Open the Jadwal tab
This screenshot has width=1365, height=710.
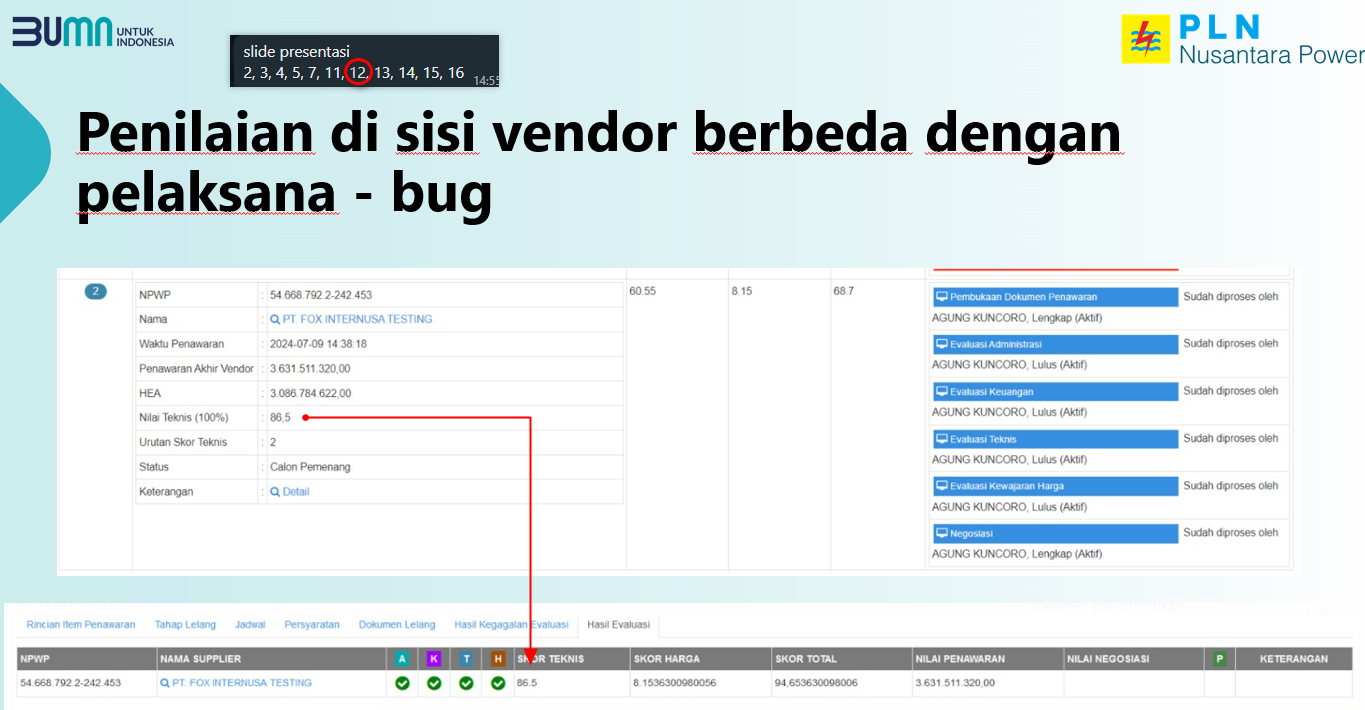pos(250,625)
